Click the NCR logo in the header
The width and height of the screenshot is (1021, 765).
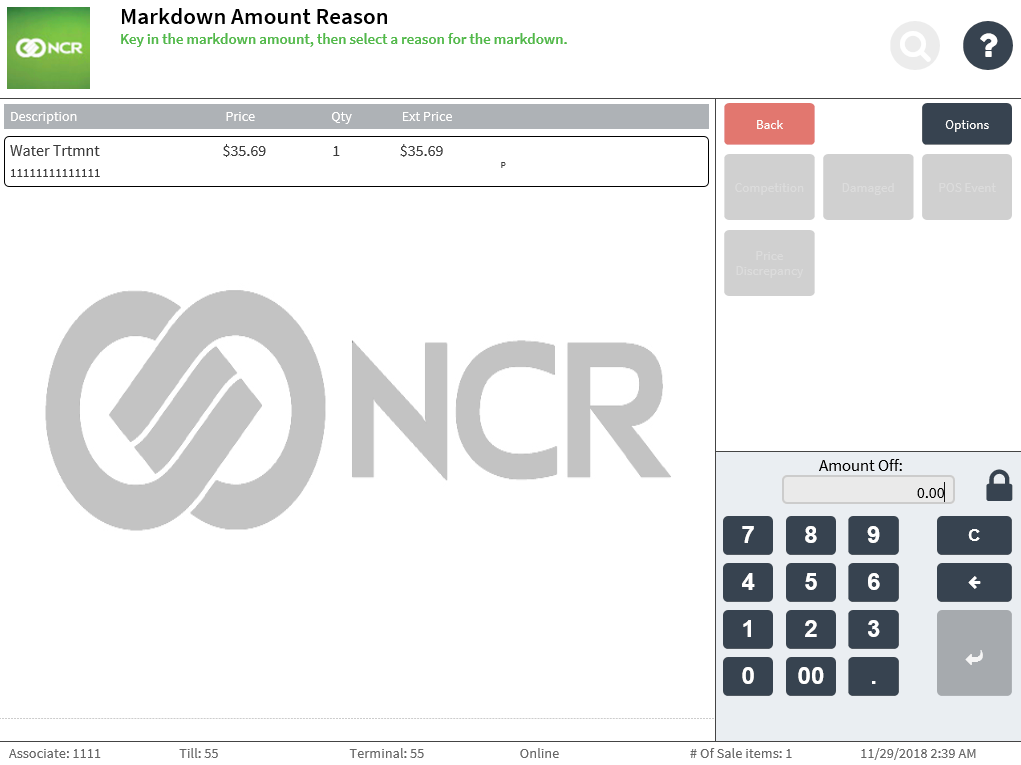pos(48,48)
